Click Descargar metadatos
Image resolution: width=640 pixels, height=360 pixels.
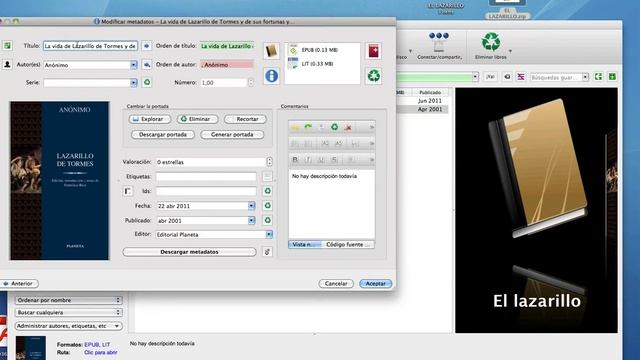(x=189, y=252)
